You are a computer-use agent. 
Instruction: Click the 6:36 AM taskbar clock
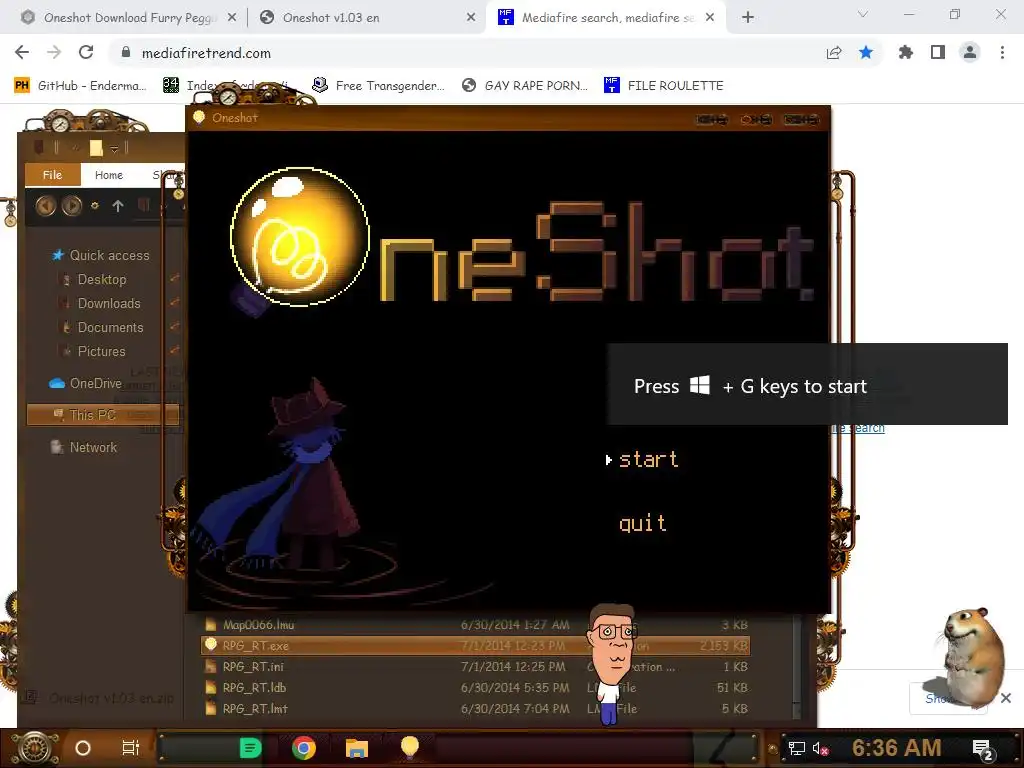[x=897, y=748]
